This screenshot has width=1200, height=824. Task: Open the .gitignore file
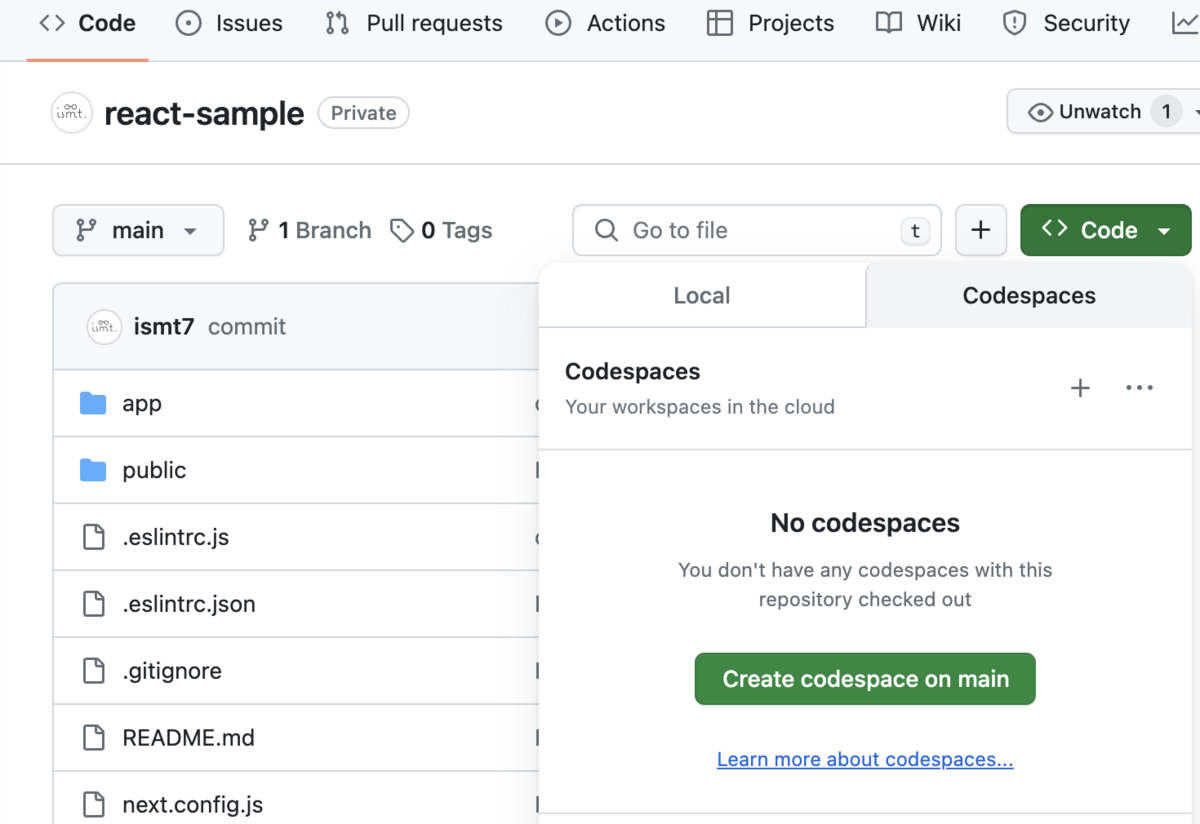[172, 671]
